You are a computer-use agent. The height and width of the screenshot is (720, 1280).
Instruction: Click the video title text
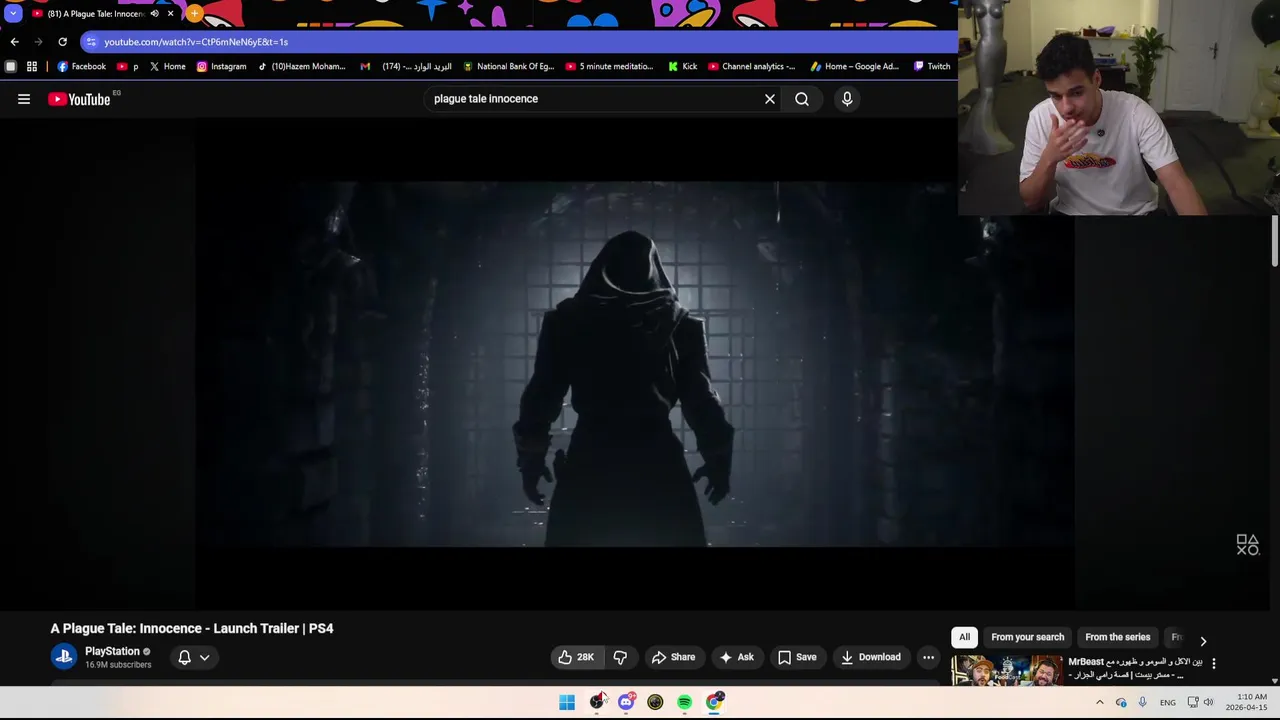[x=192, y=628]
